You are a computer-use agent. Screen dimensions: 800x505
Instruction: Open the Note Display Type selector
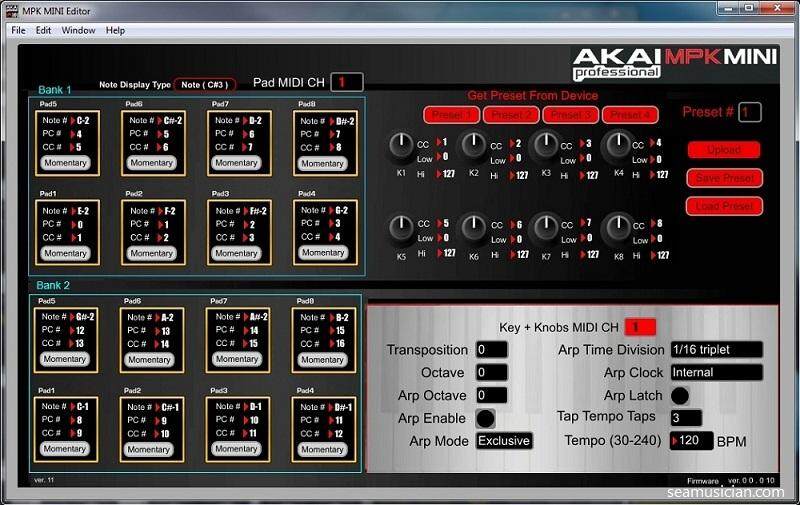point(205,85)
